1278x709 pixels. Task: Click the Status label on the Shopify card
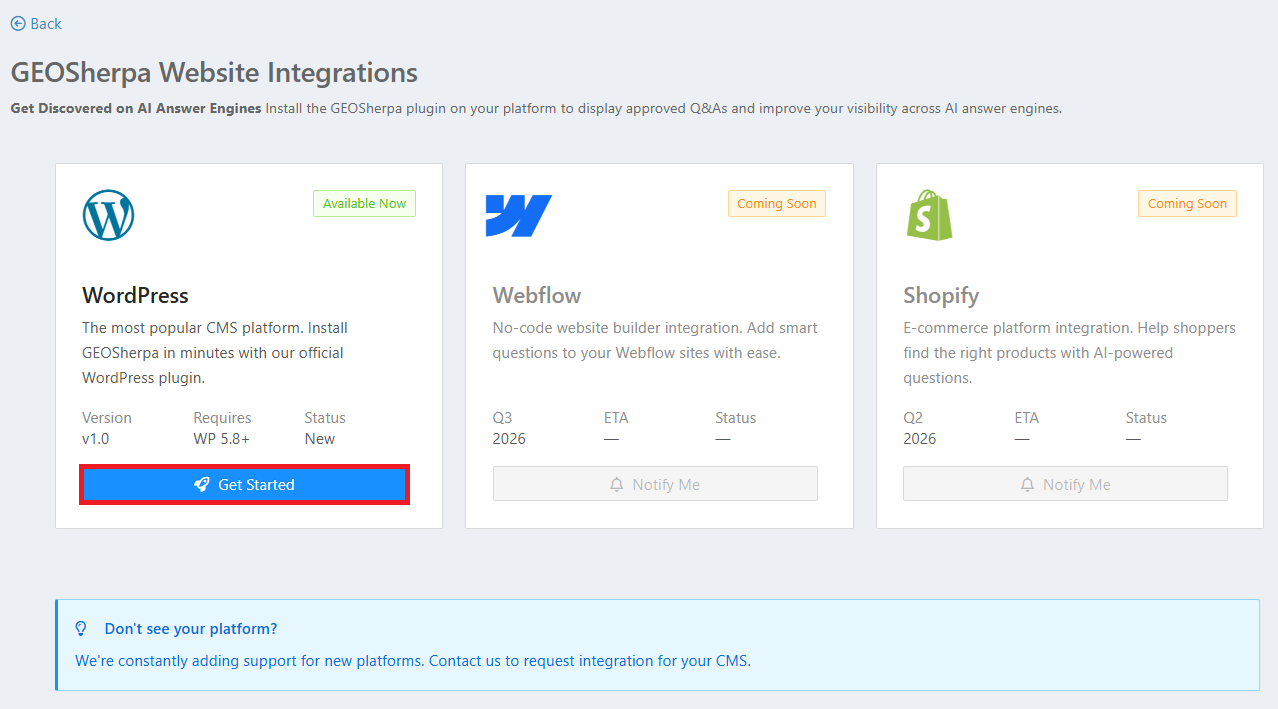pos(1146,418)
